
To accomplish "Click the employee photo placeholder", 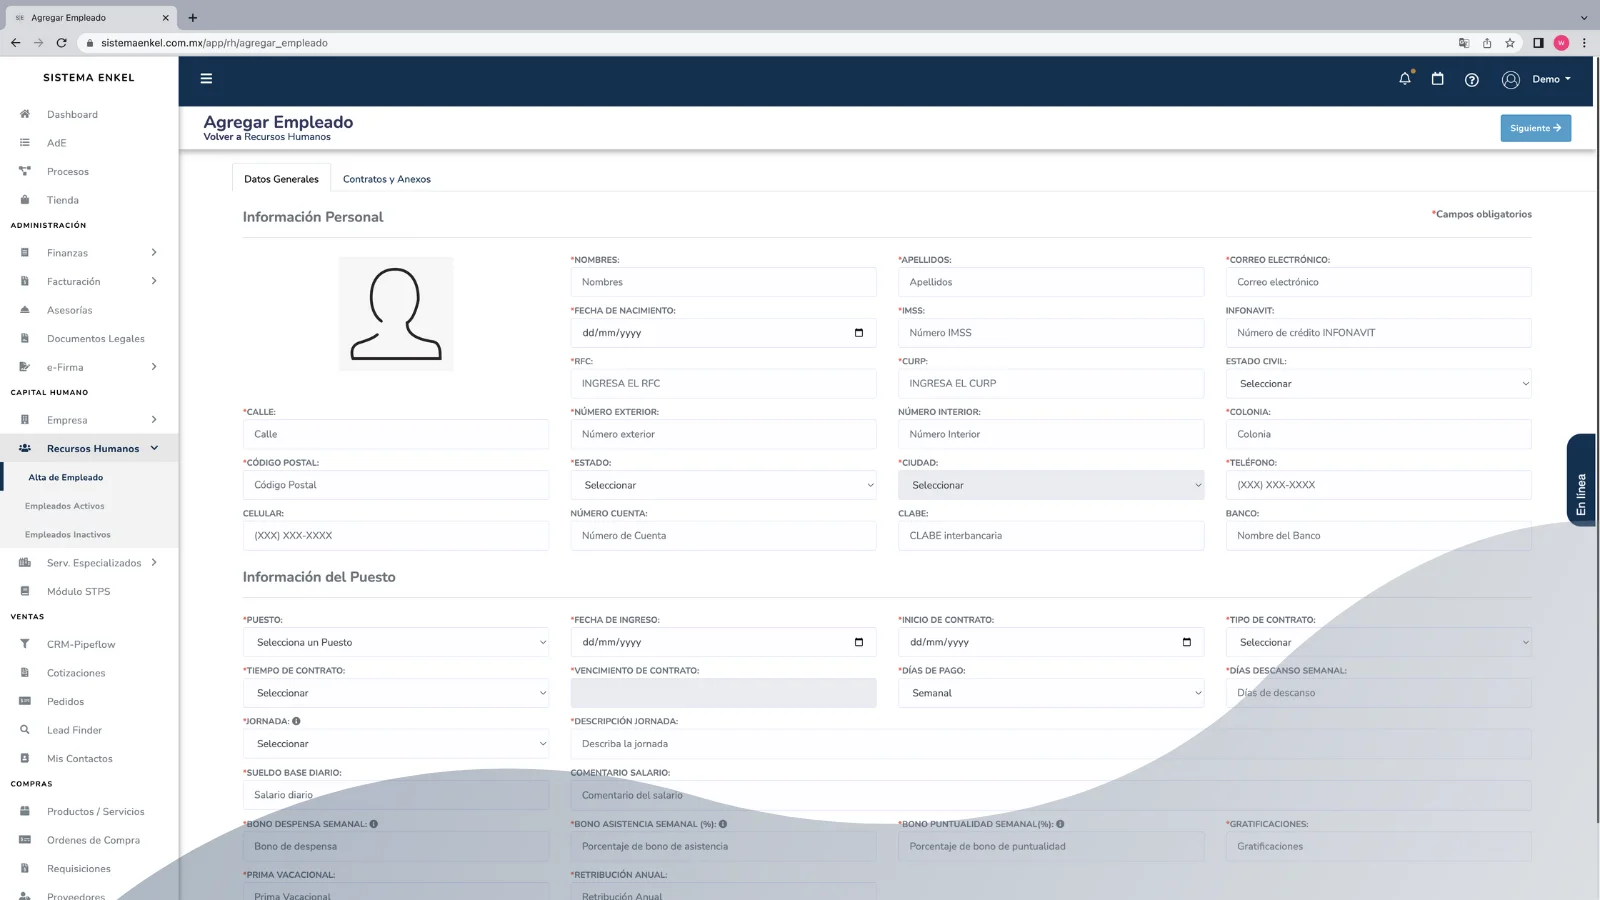I will click(x=396, y=314).
